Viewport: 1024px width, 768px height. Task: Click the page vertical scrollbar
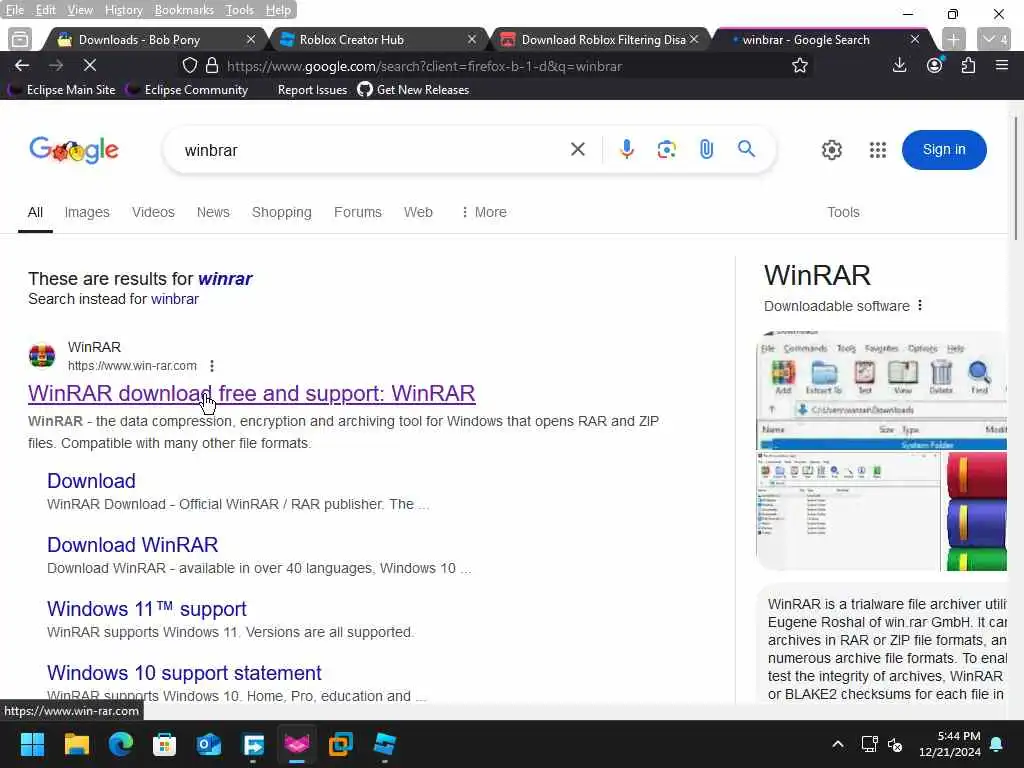point(1016,180)
